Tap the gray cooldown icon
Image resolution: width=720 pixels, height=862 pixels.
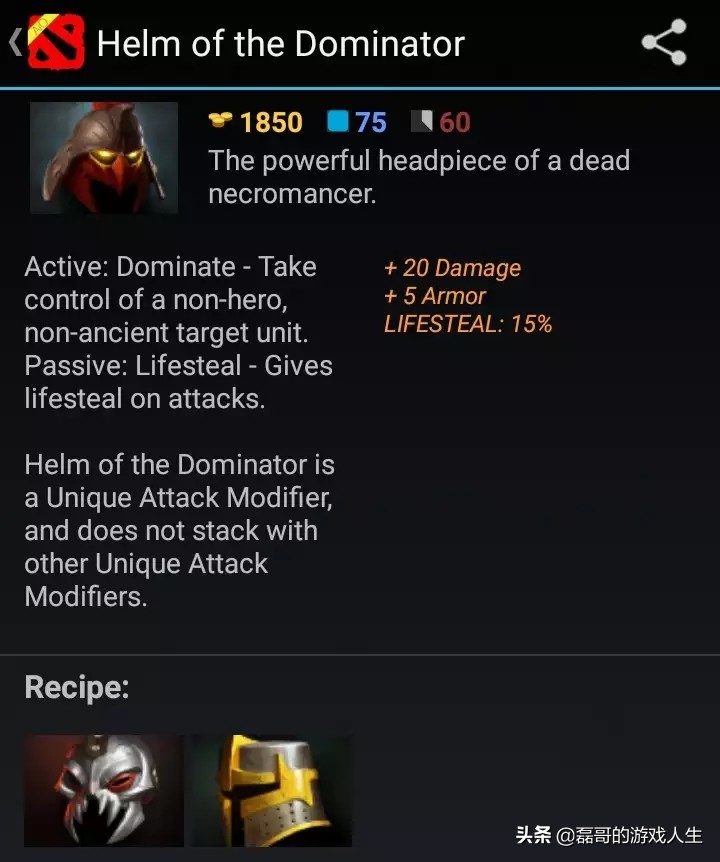point(422,121)
